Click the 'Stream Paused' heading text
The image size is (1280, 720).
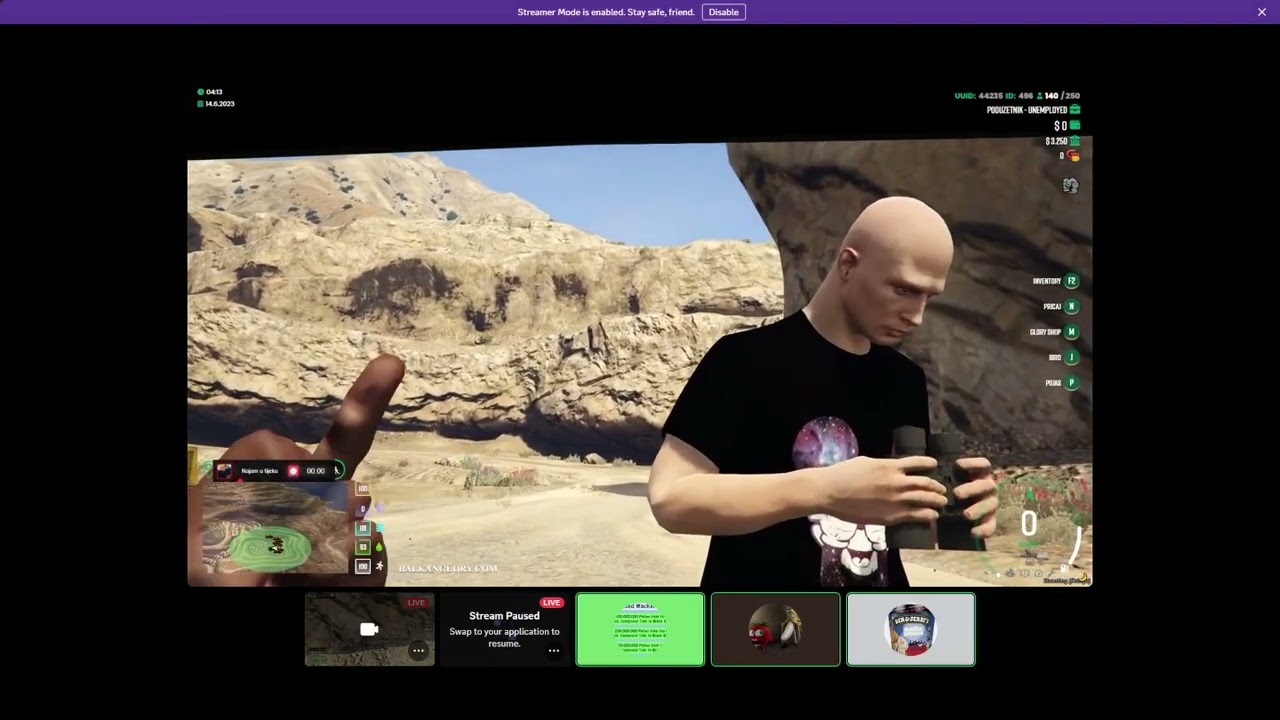pos(504,616)
